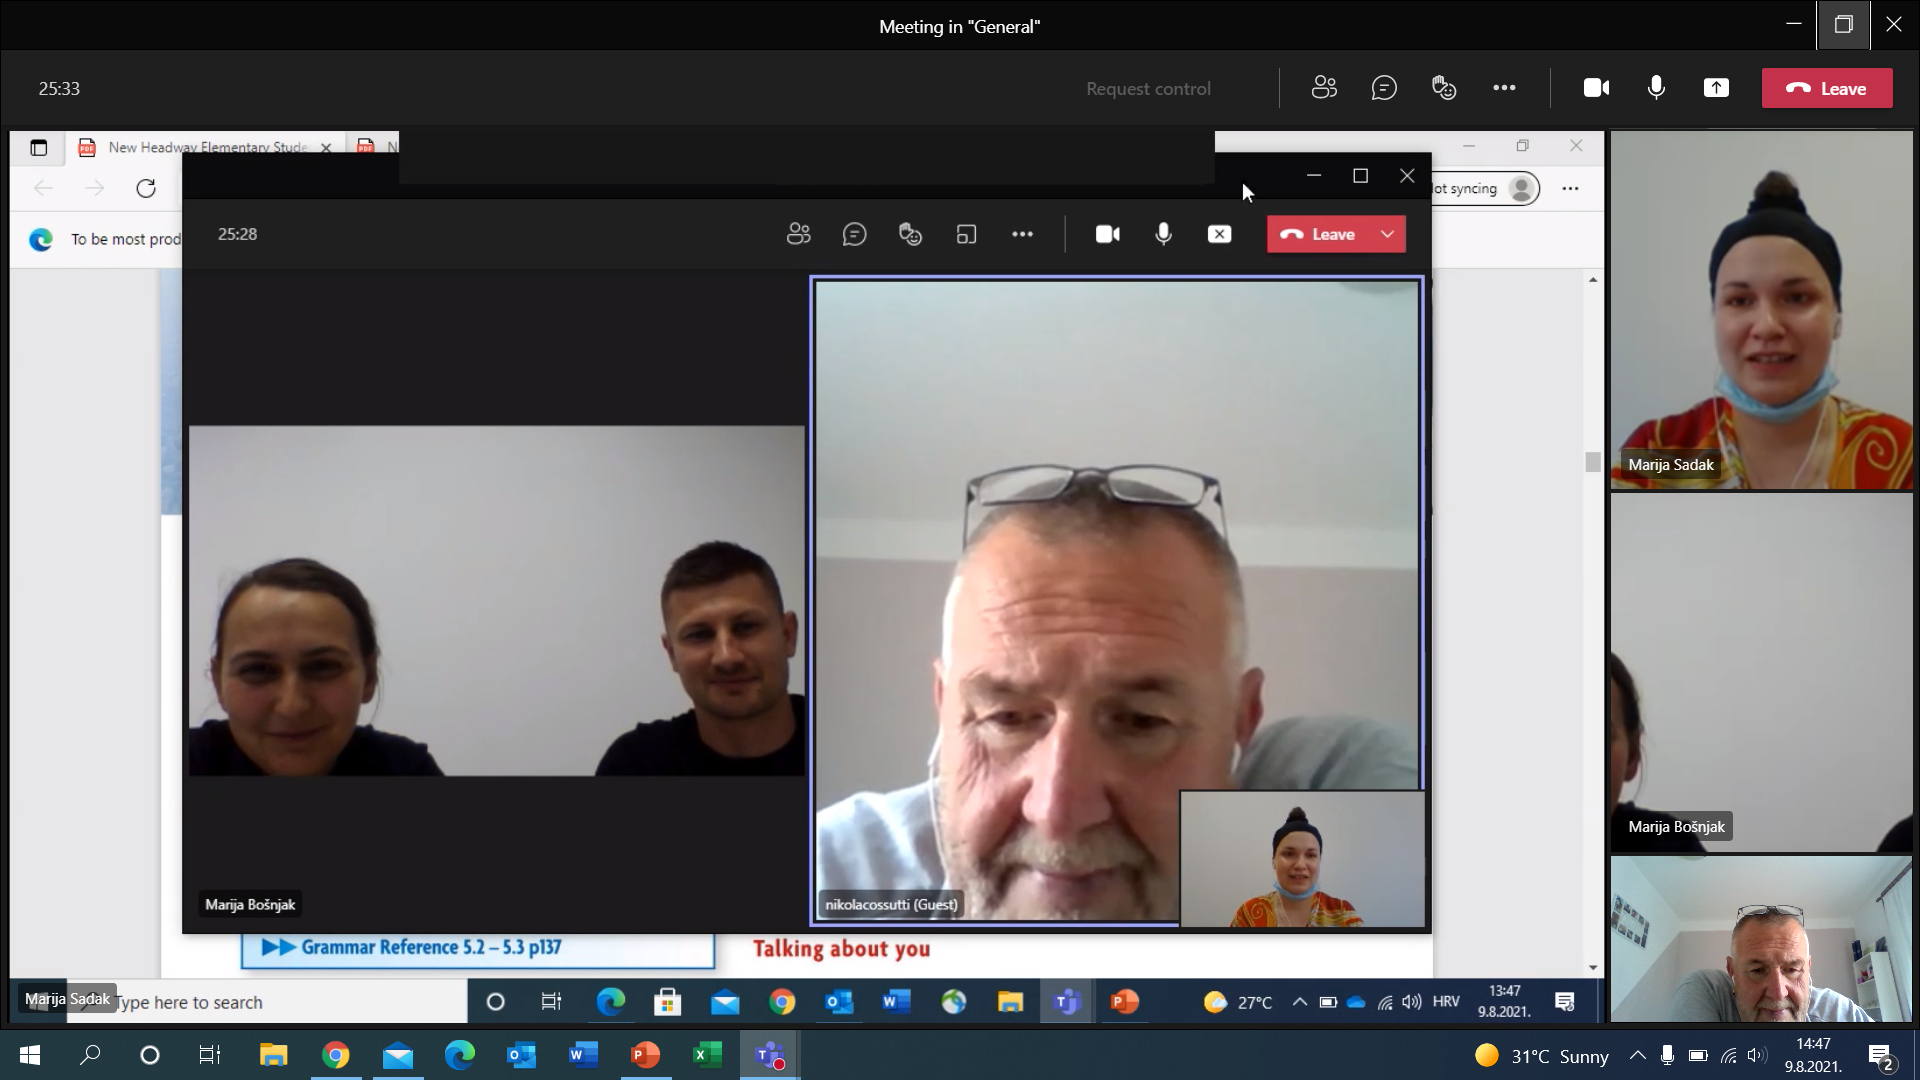
Task: Click the shared document vertical scrollbar thumb
Action: pos(1592,462)
